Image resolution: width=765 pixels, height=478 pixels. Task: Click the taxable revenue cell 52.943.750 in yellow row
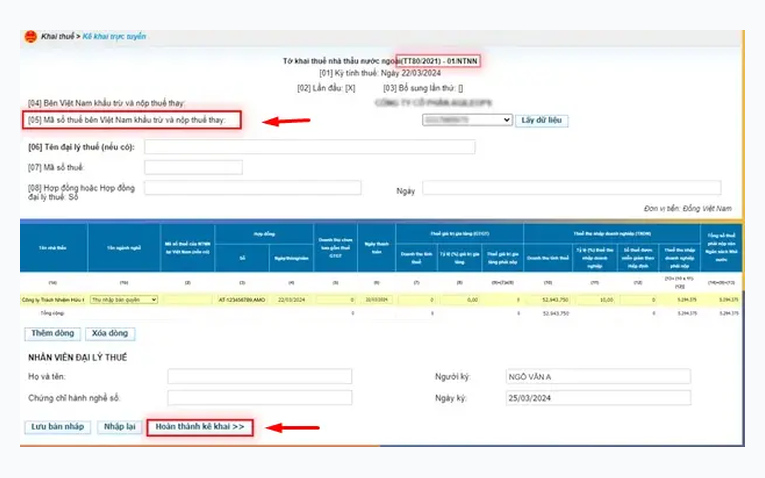[x=548, y=299]
